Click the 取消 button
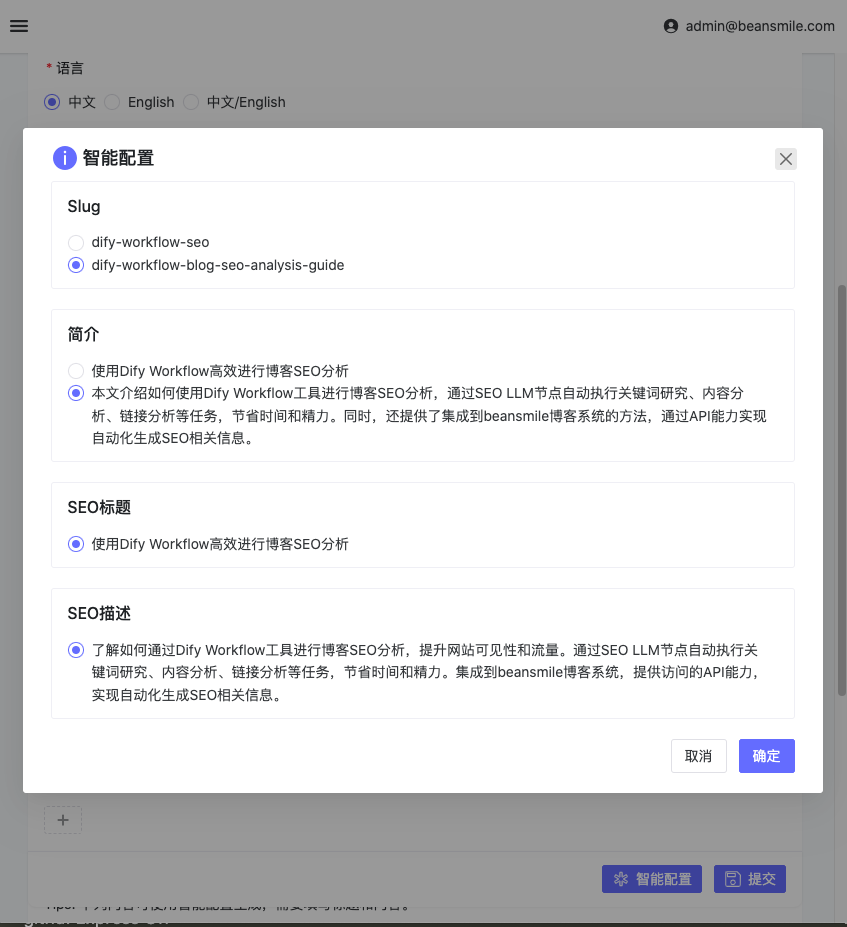Screen dimensions: 847x927 tap(699, 756)
